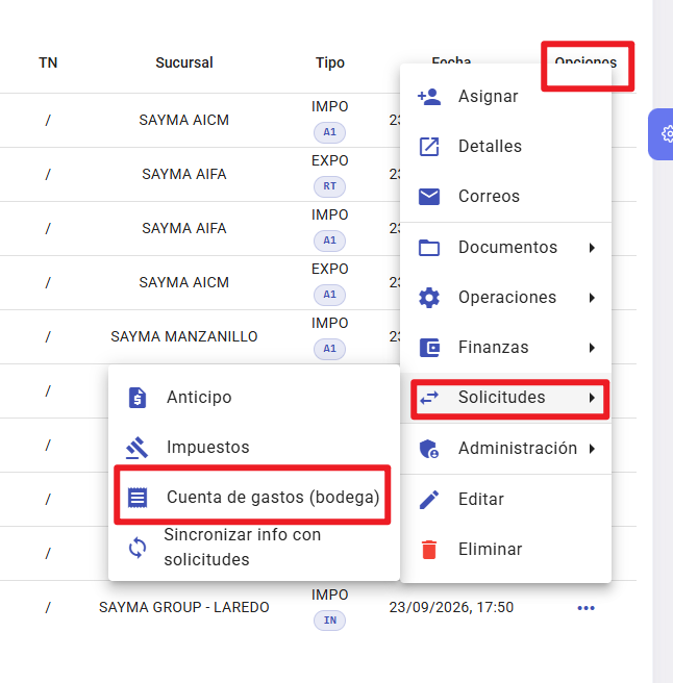Viewport: 673px width, 683px height.
Task: Click Sincronizar info con solicitudes
Action: pos(254,548)
